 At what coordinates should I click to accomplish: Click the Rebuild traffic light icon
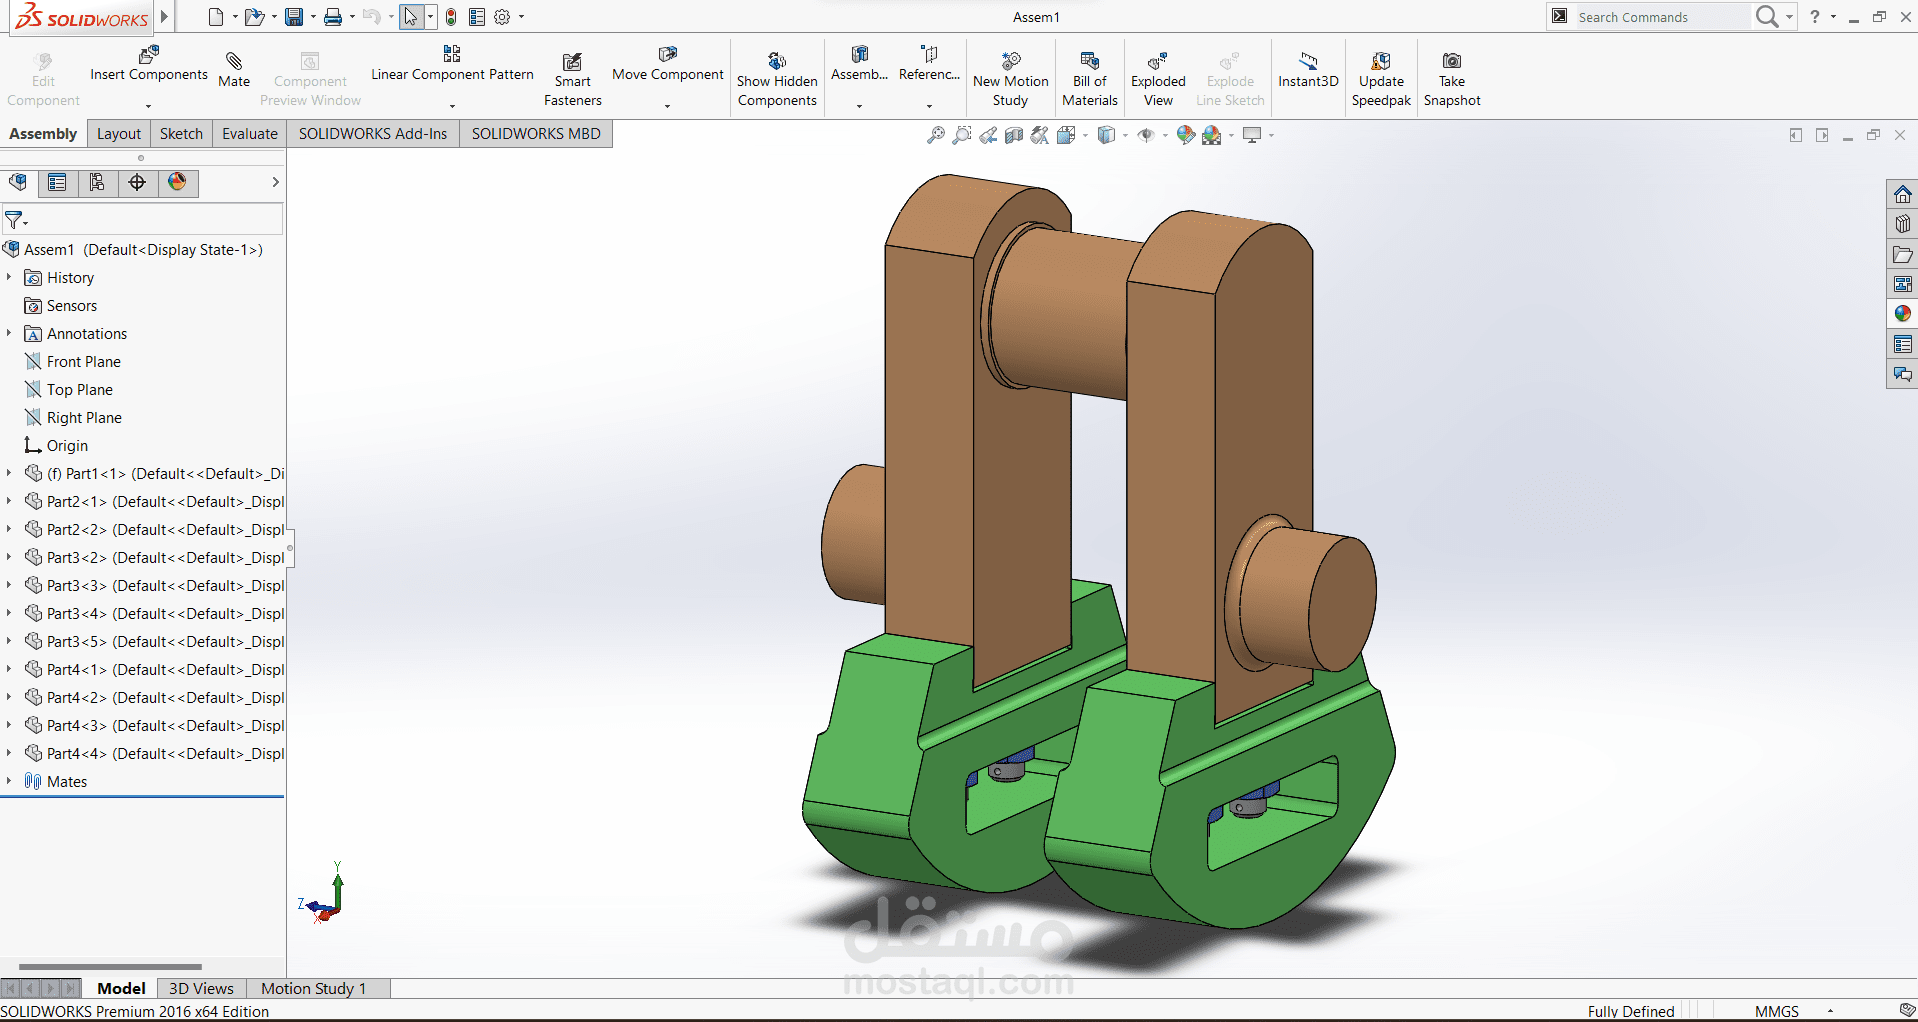(452, 17)
